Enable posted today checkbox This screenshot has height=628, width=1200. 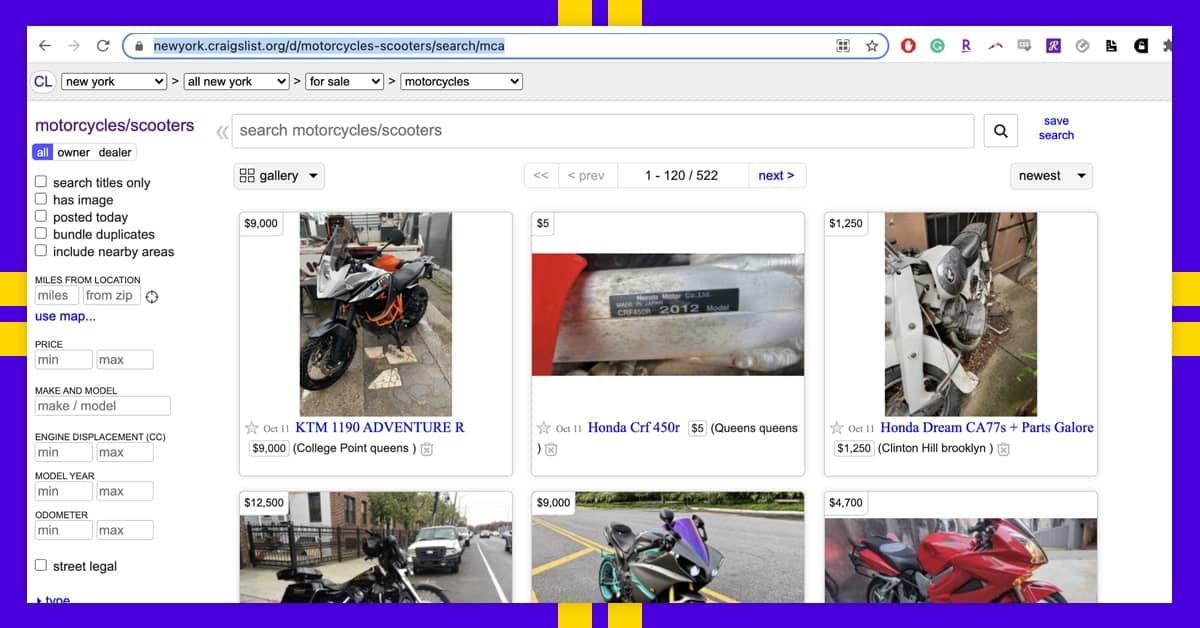[41, 216]
